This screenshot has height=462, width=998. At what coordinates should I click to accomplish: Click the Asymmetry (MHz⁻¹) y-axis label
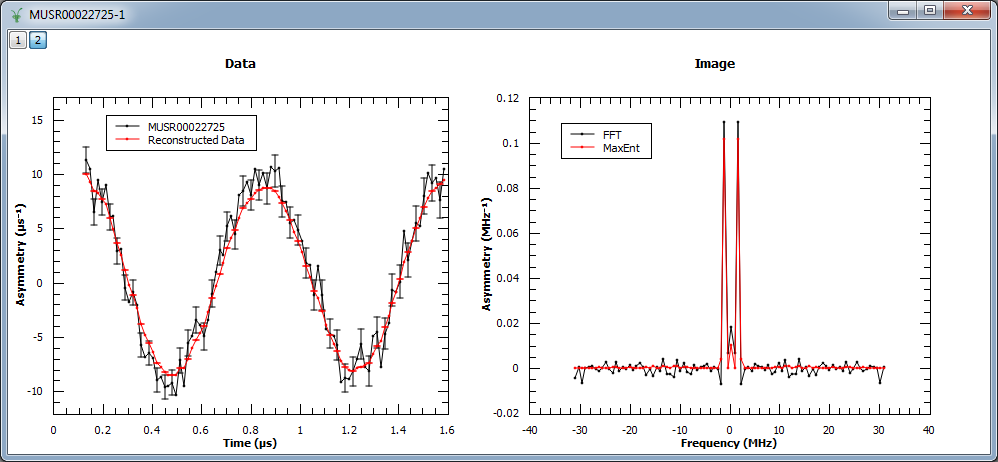click(486, 253)
